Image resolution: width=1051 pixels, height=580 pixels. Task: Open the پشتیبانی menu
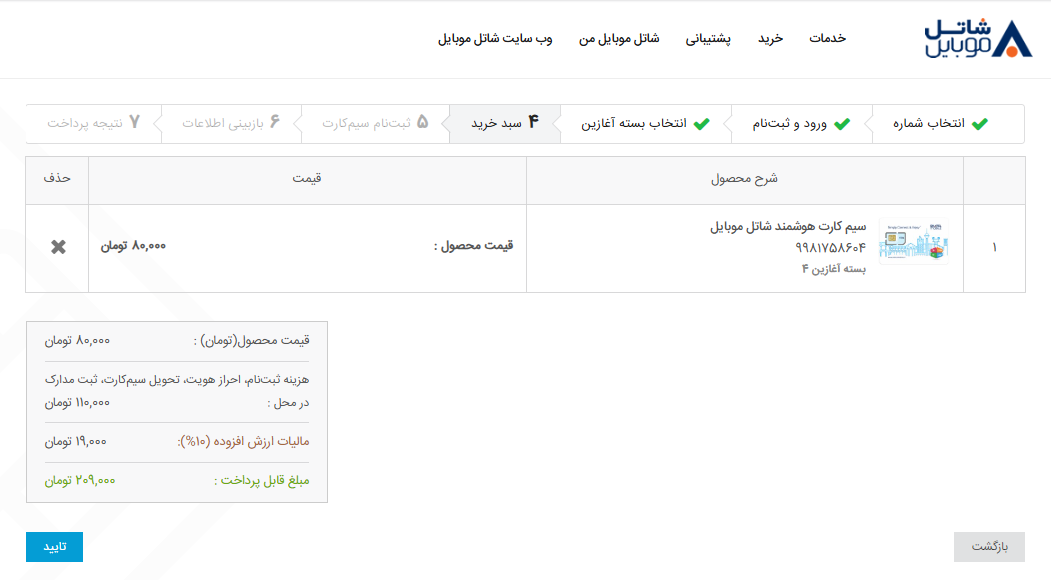708,38
